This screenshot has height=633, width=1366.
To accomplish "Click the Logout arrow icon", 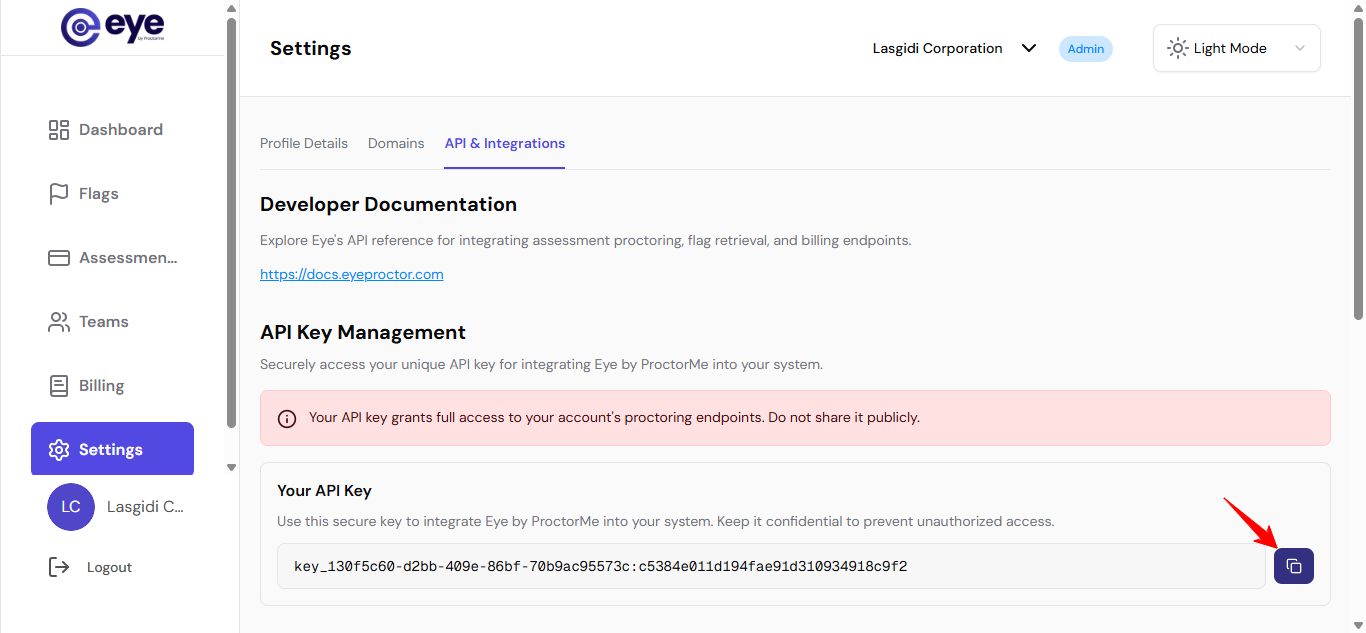I will pyautogui.click(x=59, y=567).
